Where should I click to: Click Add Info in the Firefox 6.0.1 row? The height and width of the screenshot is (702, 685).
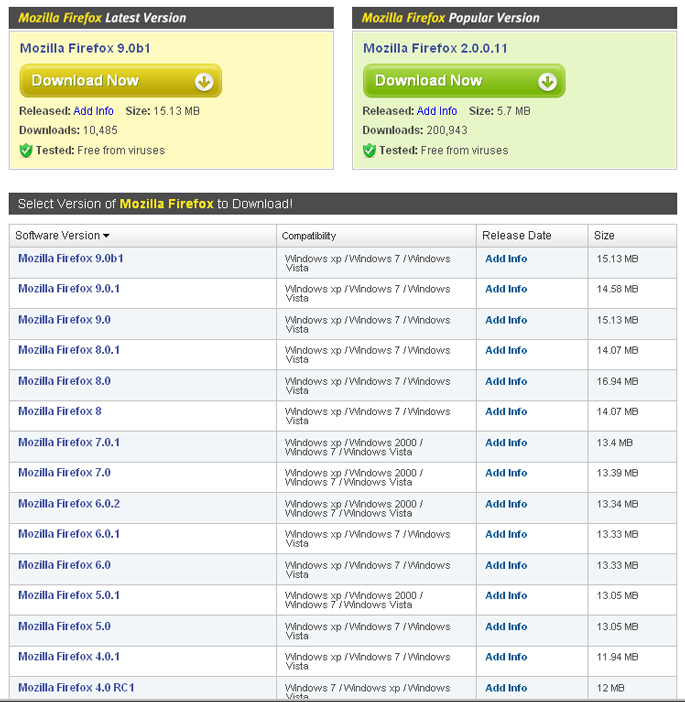(x=506, y=535)
